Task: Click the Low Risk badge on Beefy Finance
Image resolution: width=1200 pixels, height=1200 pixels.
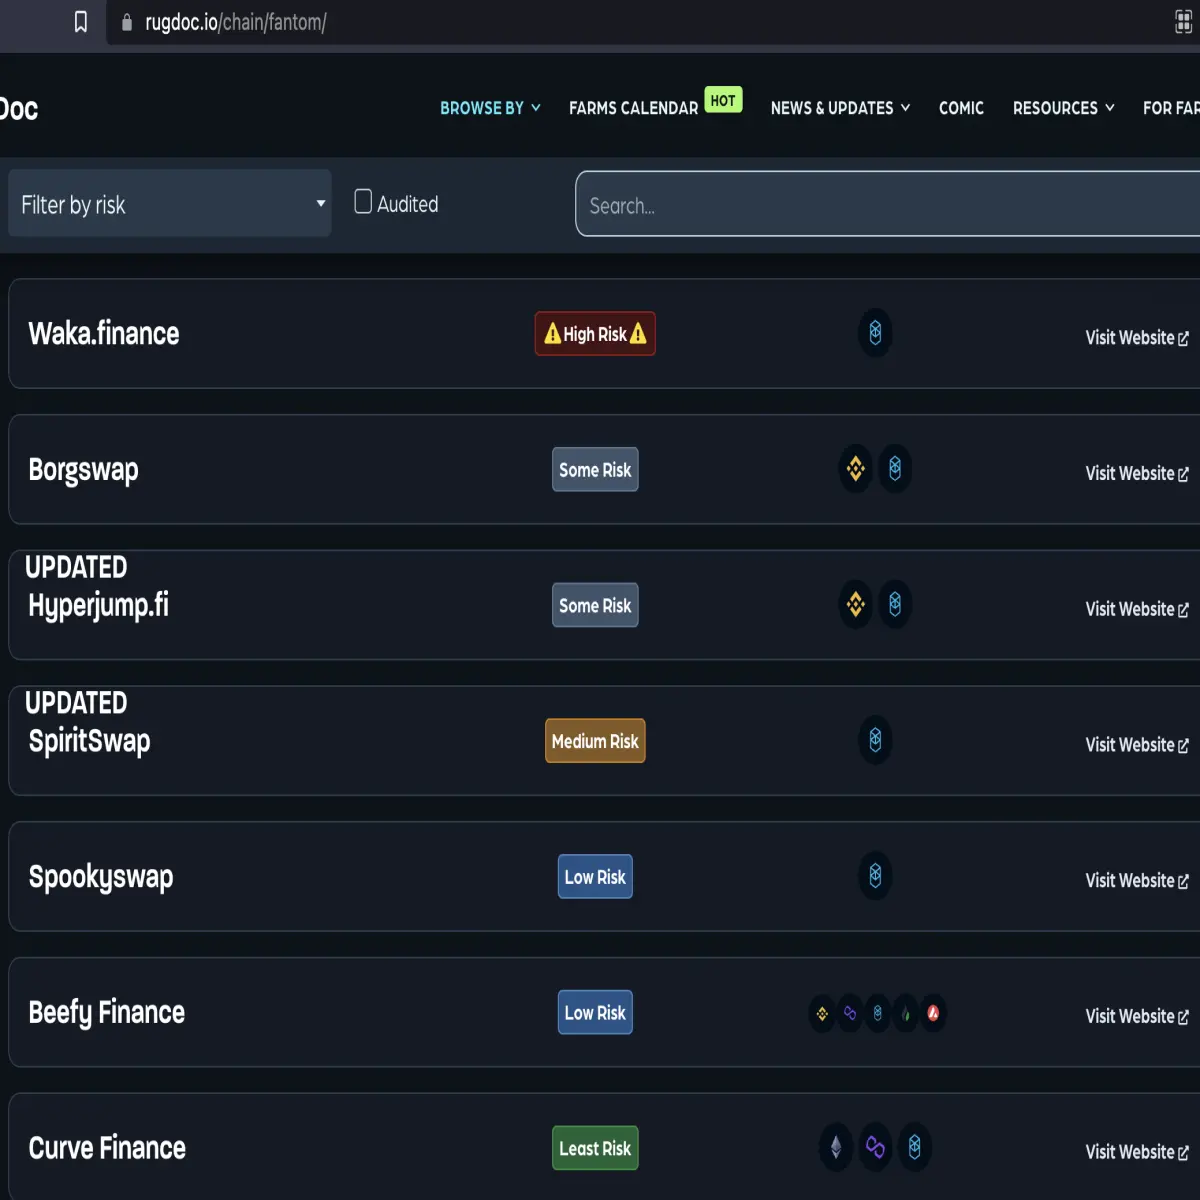Action: 595,1012
